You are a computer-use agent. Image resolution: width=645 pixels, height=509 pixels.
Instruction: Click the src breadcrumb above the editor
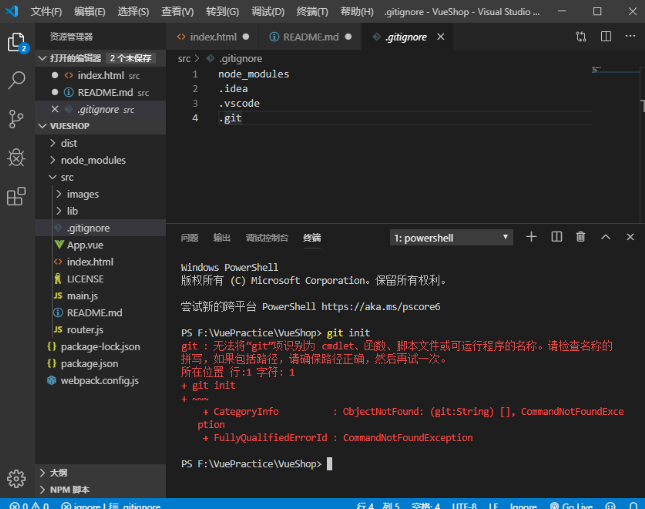[184, 58]
